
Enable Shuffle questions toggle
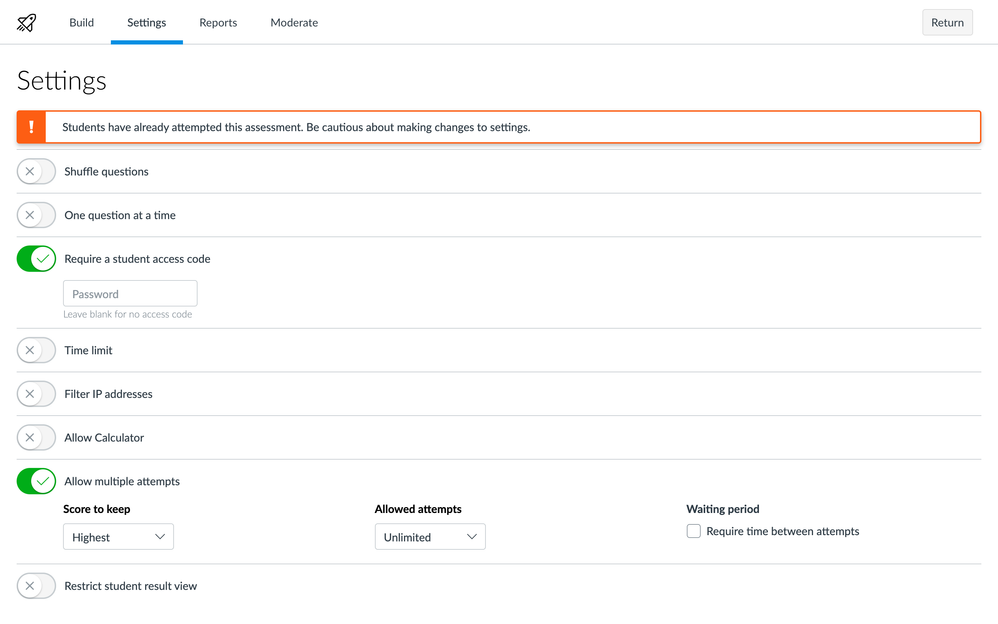(36, 172)
